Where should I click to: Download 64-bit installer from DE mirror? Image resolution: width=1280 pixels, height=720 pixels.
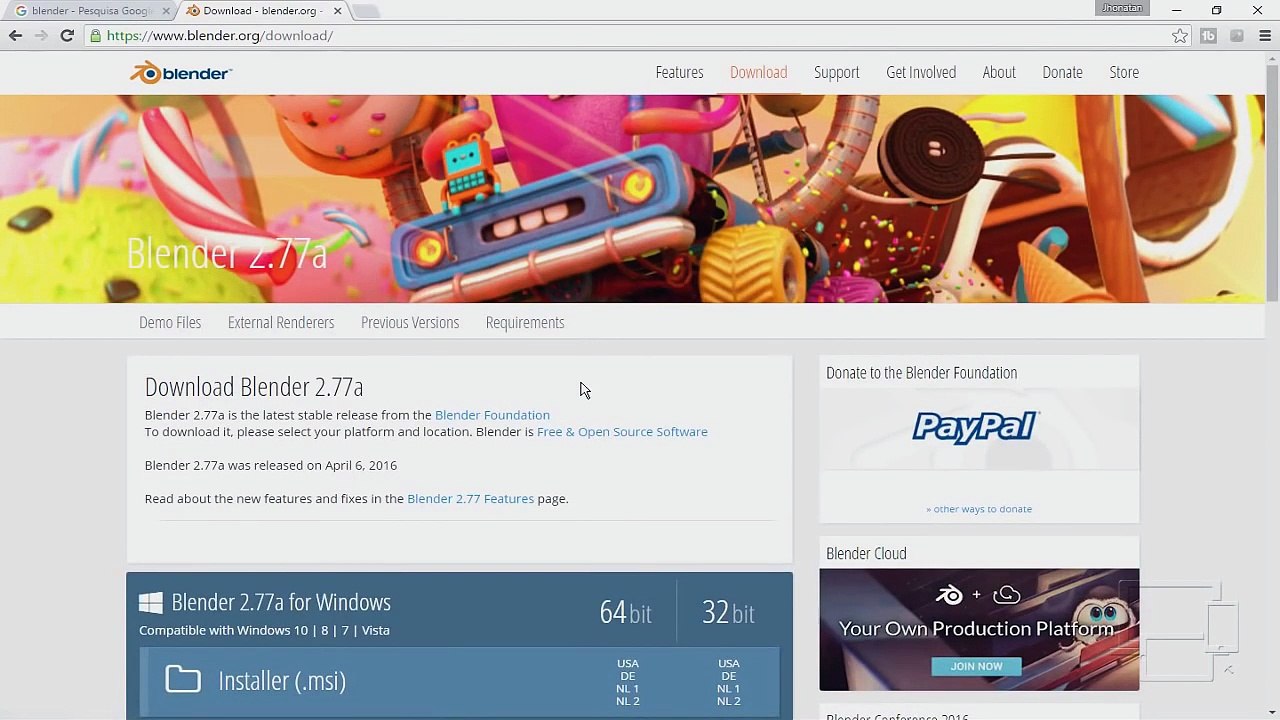click(628, 676)
